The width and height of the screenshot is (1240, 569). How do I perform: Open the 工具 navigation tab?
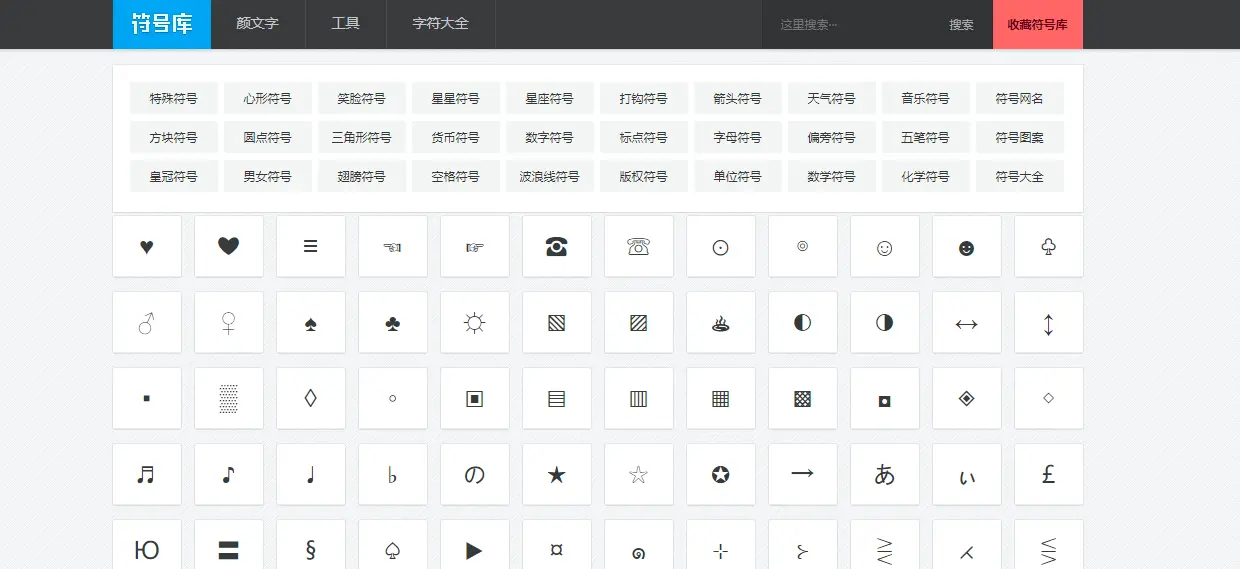pos(346,24)
